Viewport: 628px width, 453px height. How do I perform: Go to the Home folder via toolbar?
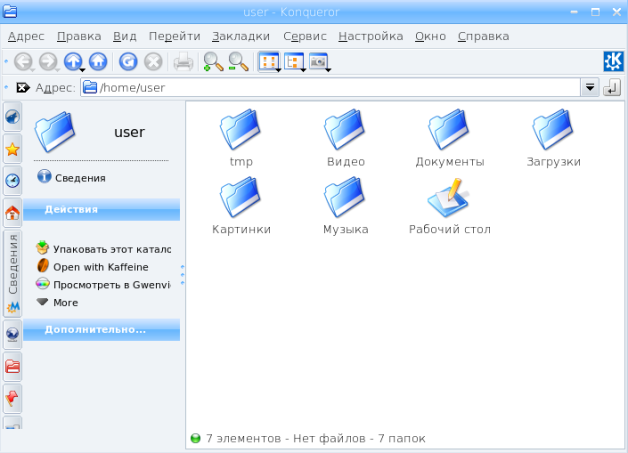[x=98, y=62]
